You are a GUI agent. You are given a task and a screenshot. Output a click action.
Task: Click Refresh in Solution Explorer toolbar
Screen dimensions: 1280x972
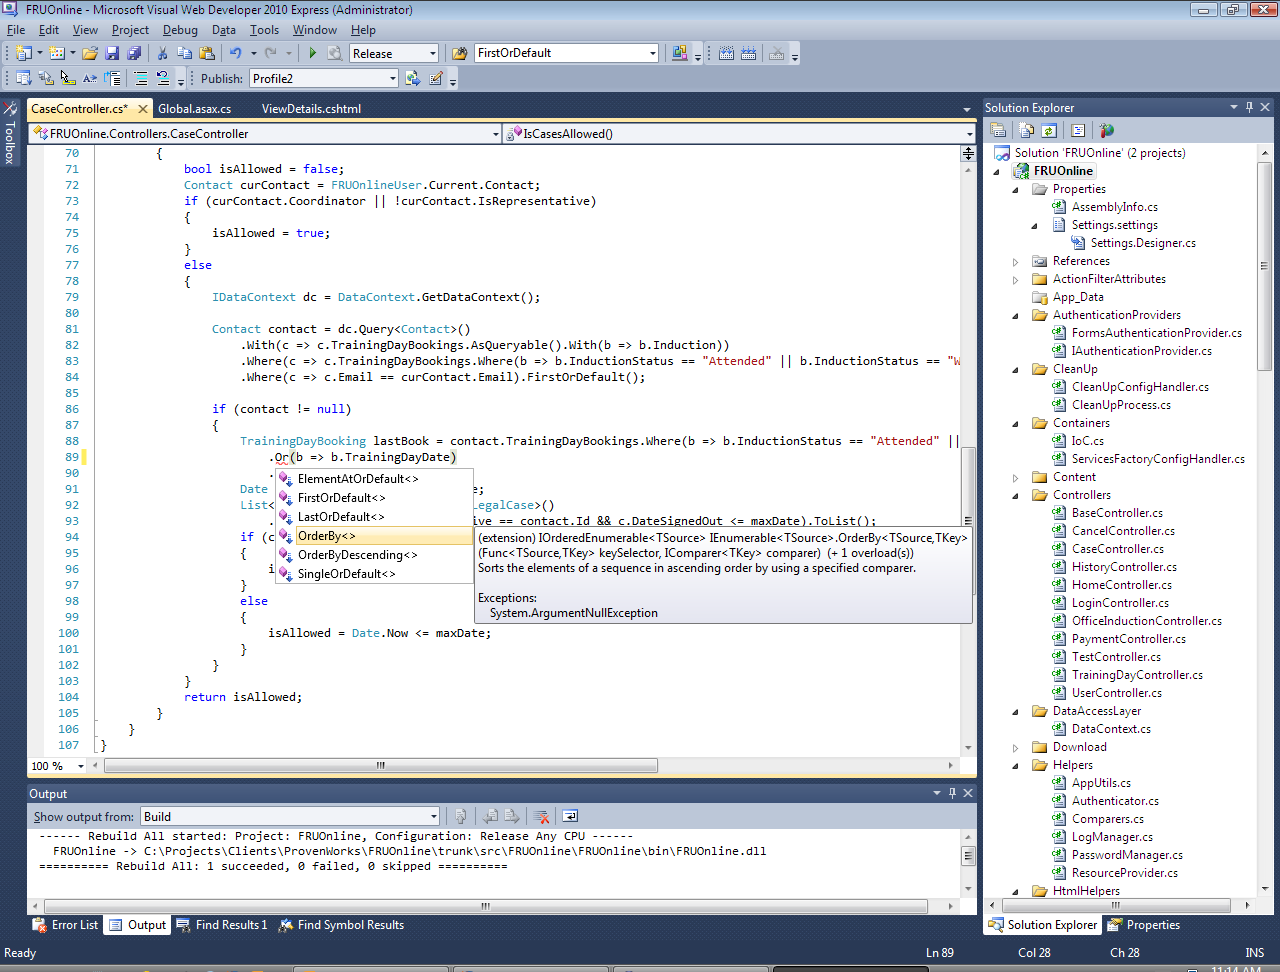click(x=1049, y=130)
